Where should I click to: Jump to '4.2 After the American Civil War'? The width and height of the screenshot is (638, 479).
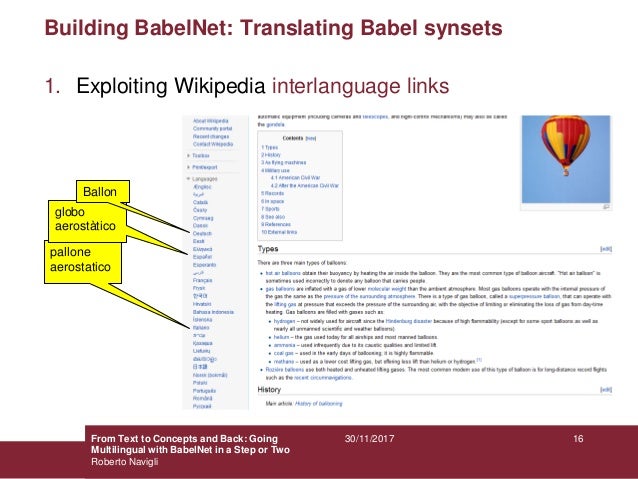coord(305,186)
